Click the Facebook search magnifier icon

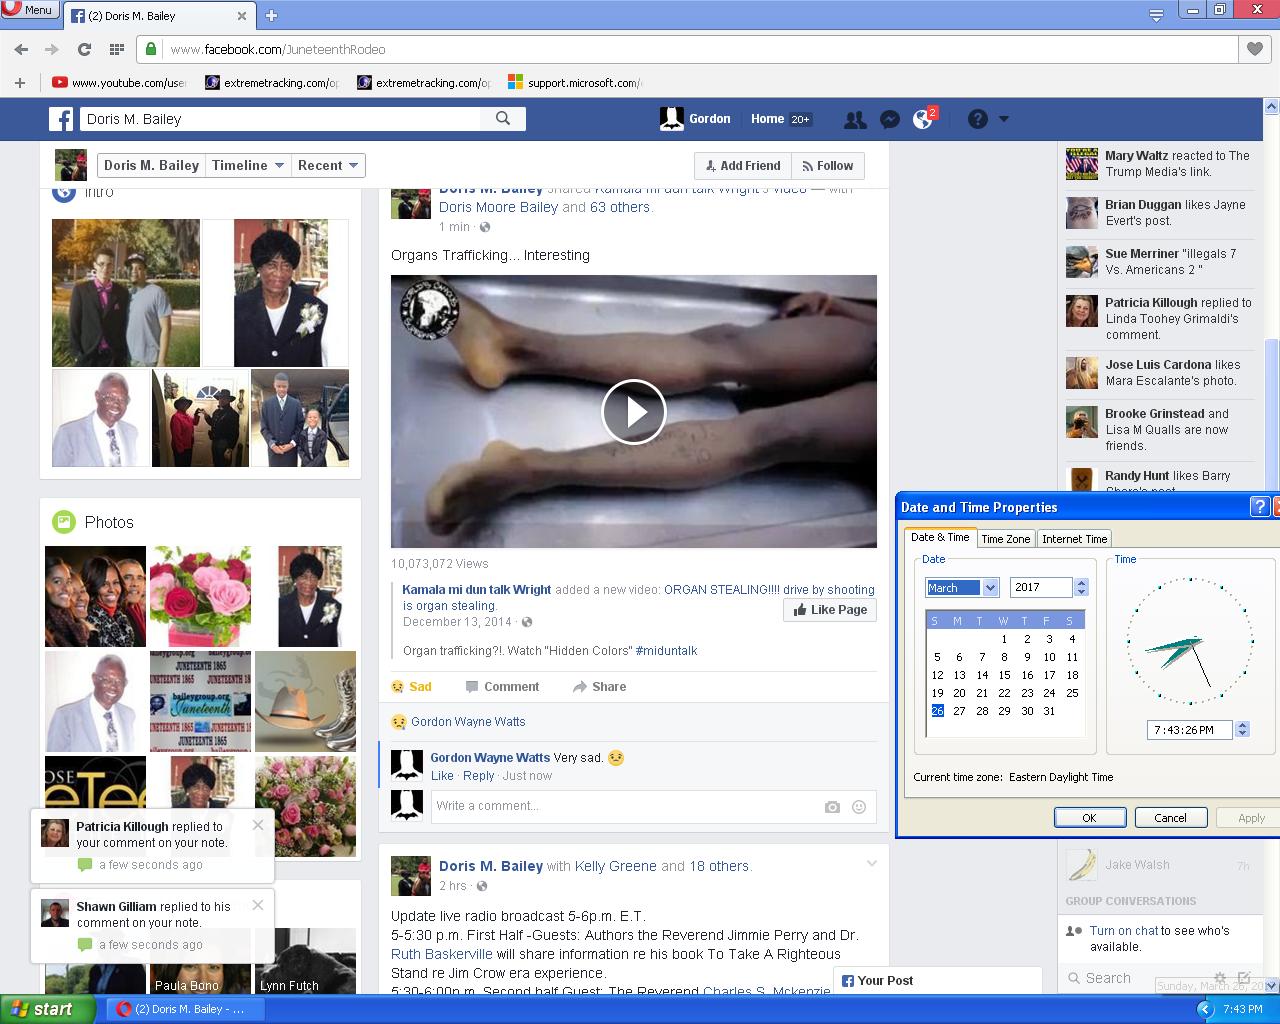tap(503, 119)
